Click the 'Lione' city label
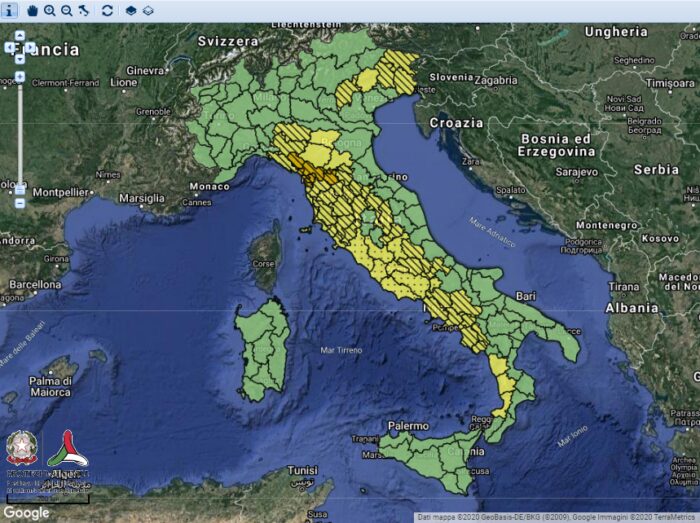Image resolution: width=700 pixels, height=523 pixels. point(124,83)
